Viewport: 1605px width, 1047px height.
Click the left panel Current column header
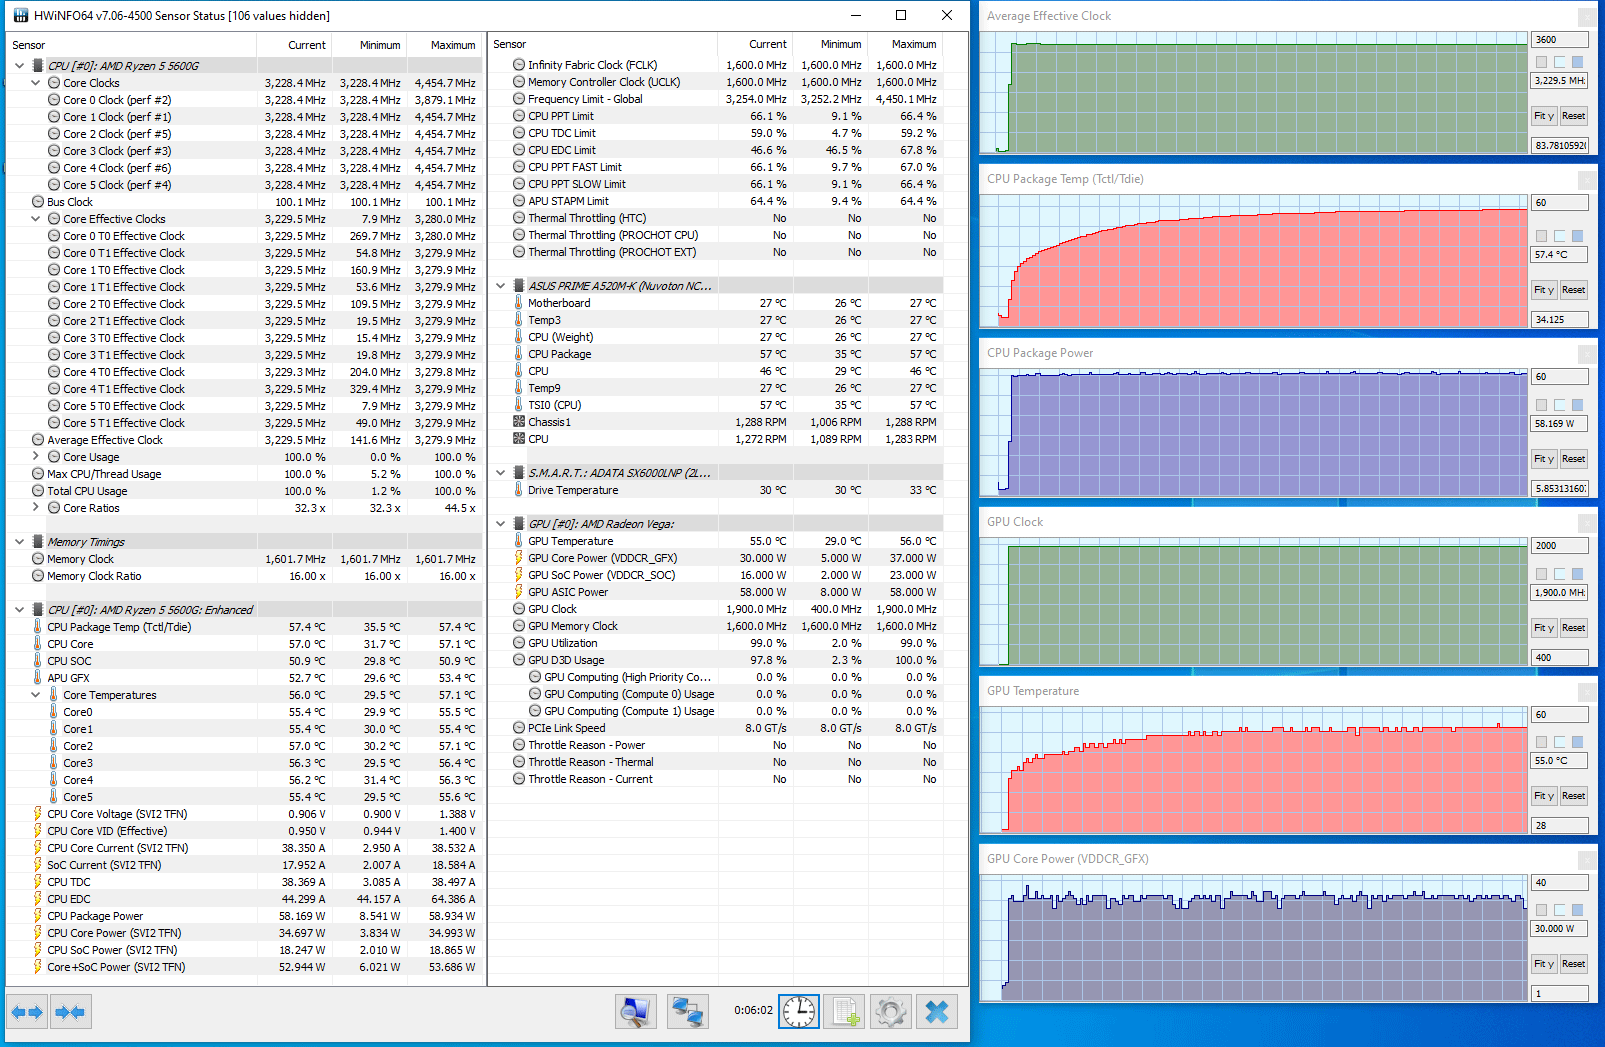(294, 45)
